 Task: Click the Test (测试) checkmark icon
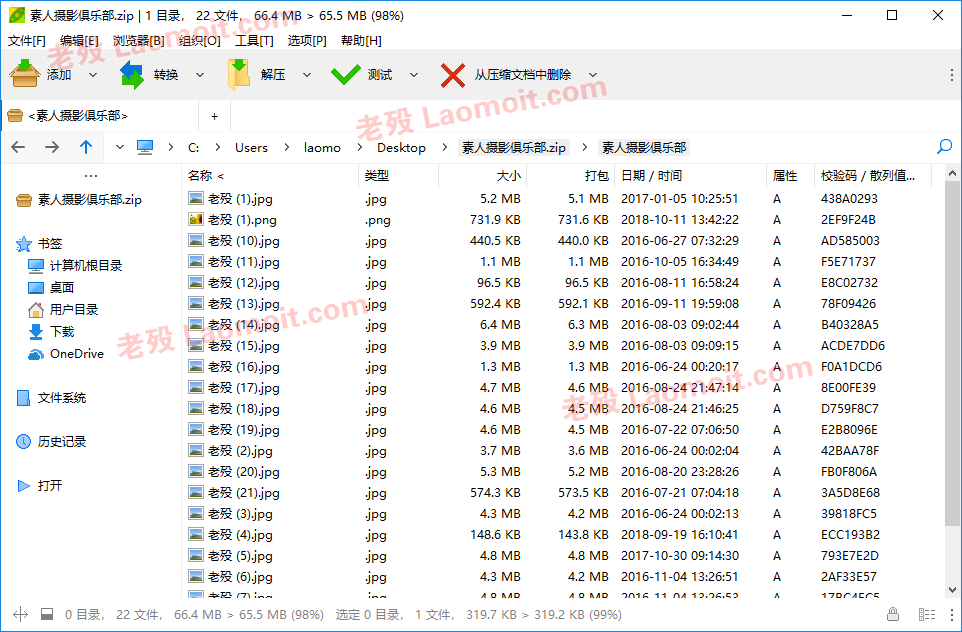click(x=345, y=75)
